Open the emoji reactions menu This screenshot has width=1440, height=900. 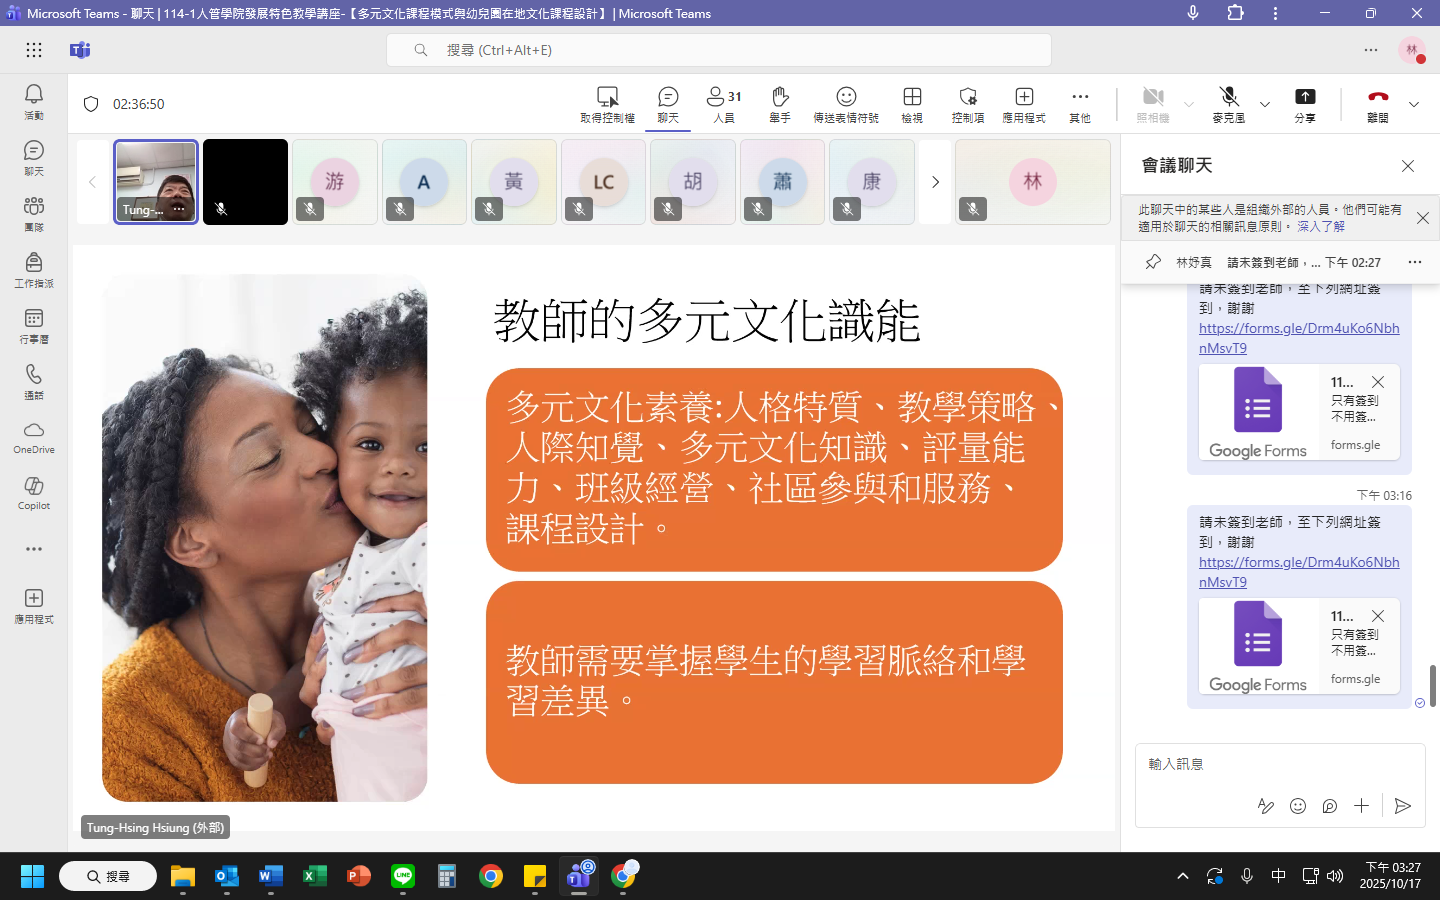[x=846, y=103]
